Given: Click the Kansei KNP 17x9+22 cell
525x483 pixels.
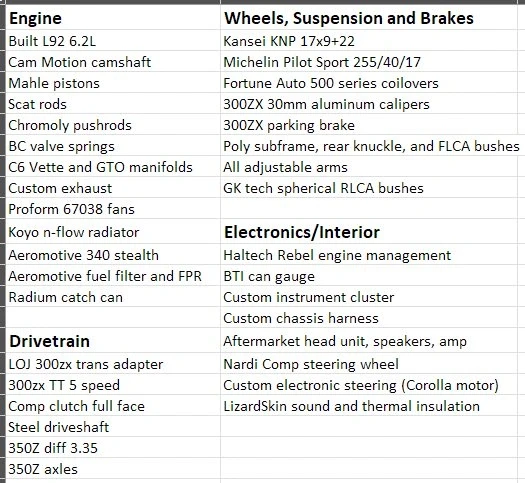Looking at the screenshot, I should [x=369, y=41].
